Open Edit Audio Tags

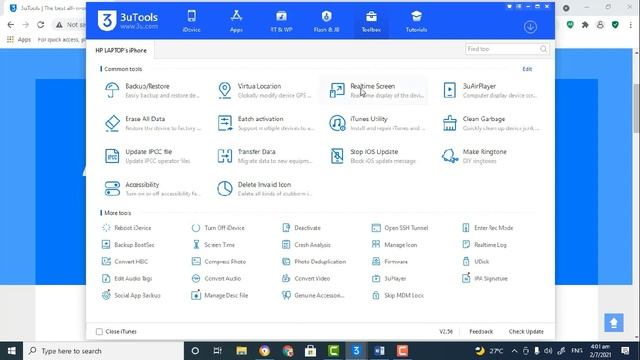(127, 278)
